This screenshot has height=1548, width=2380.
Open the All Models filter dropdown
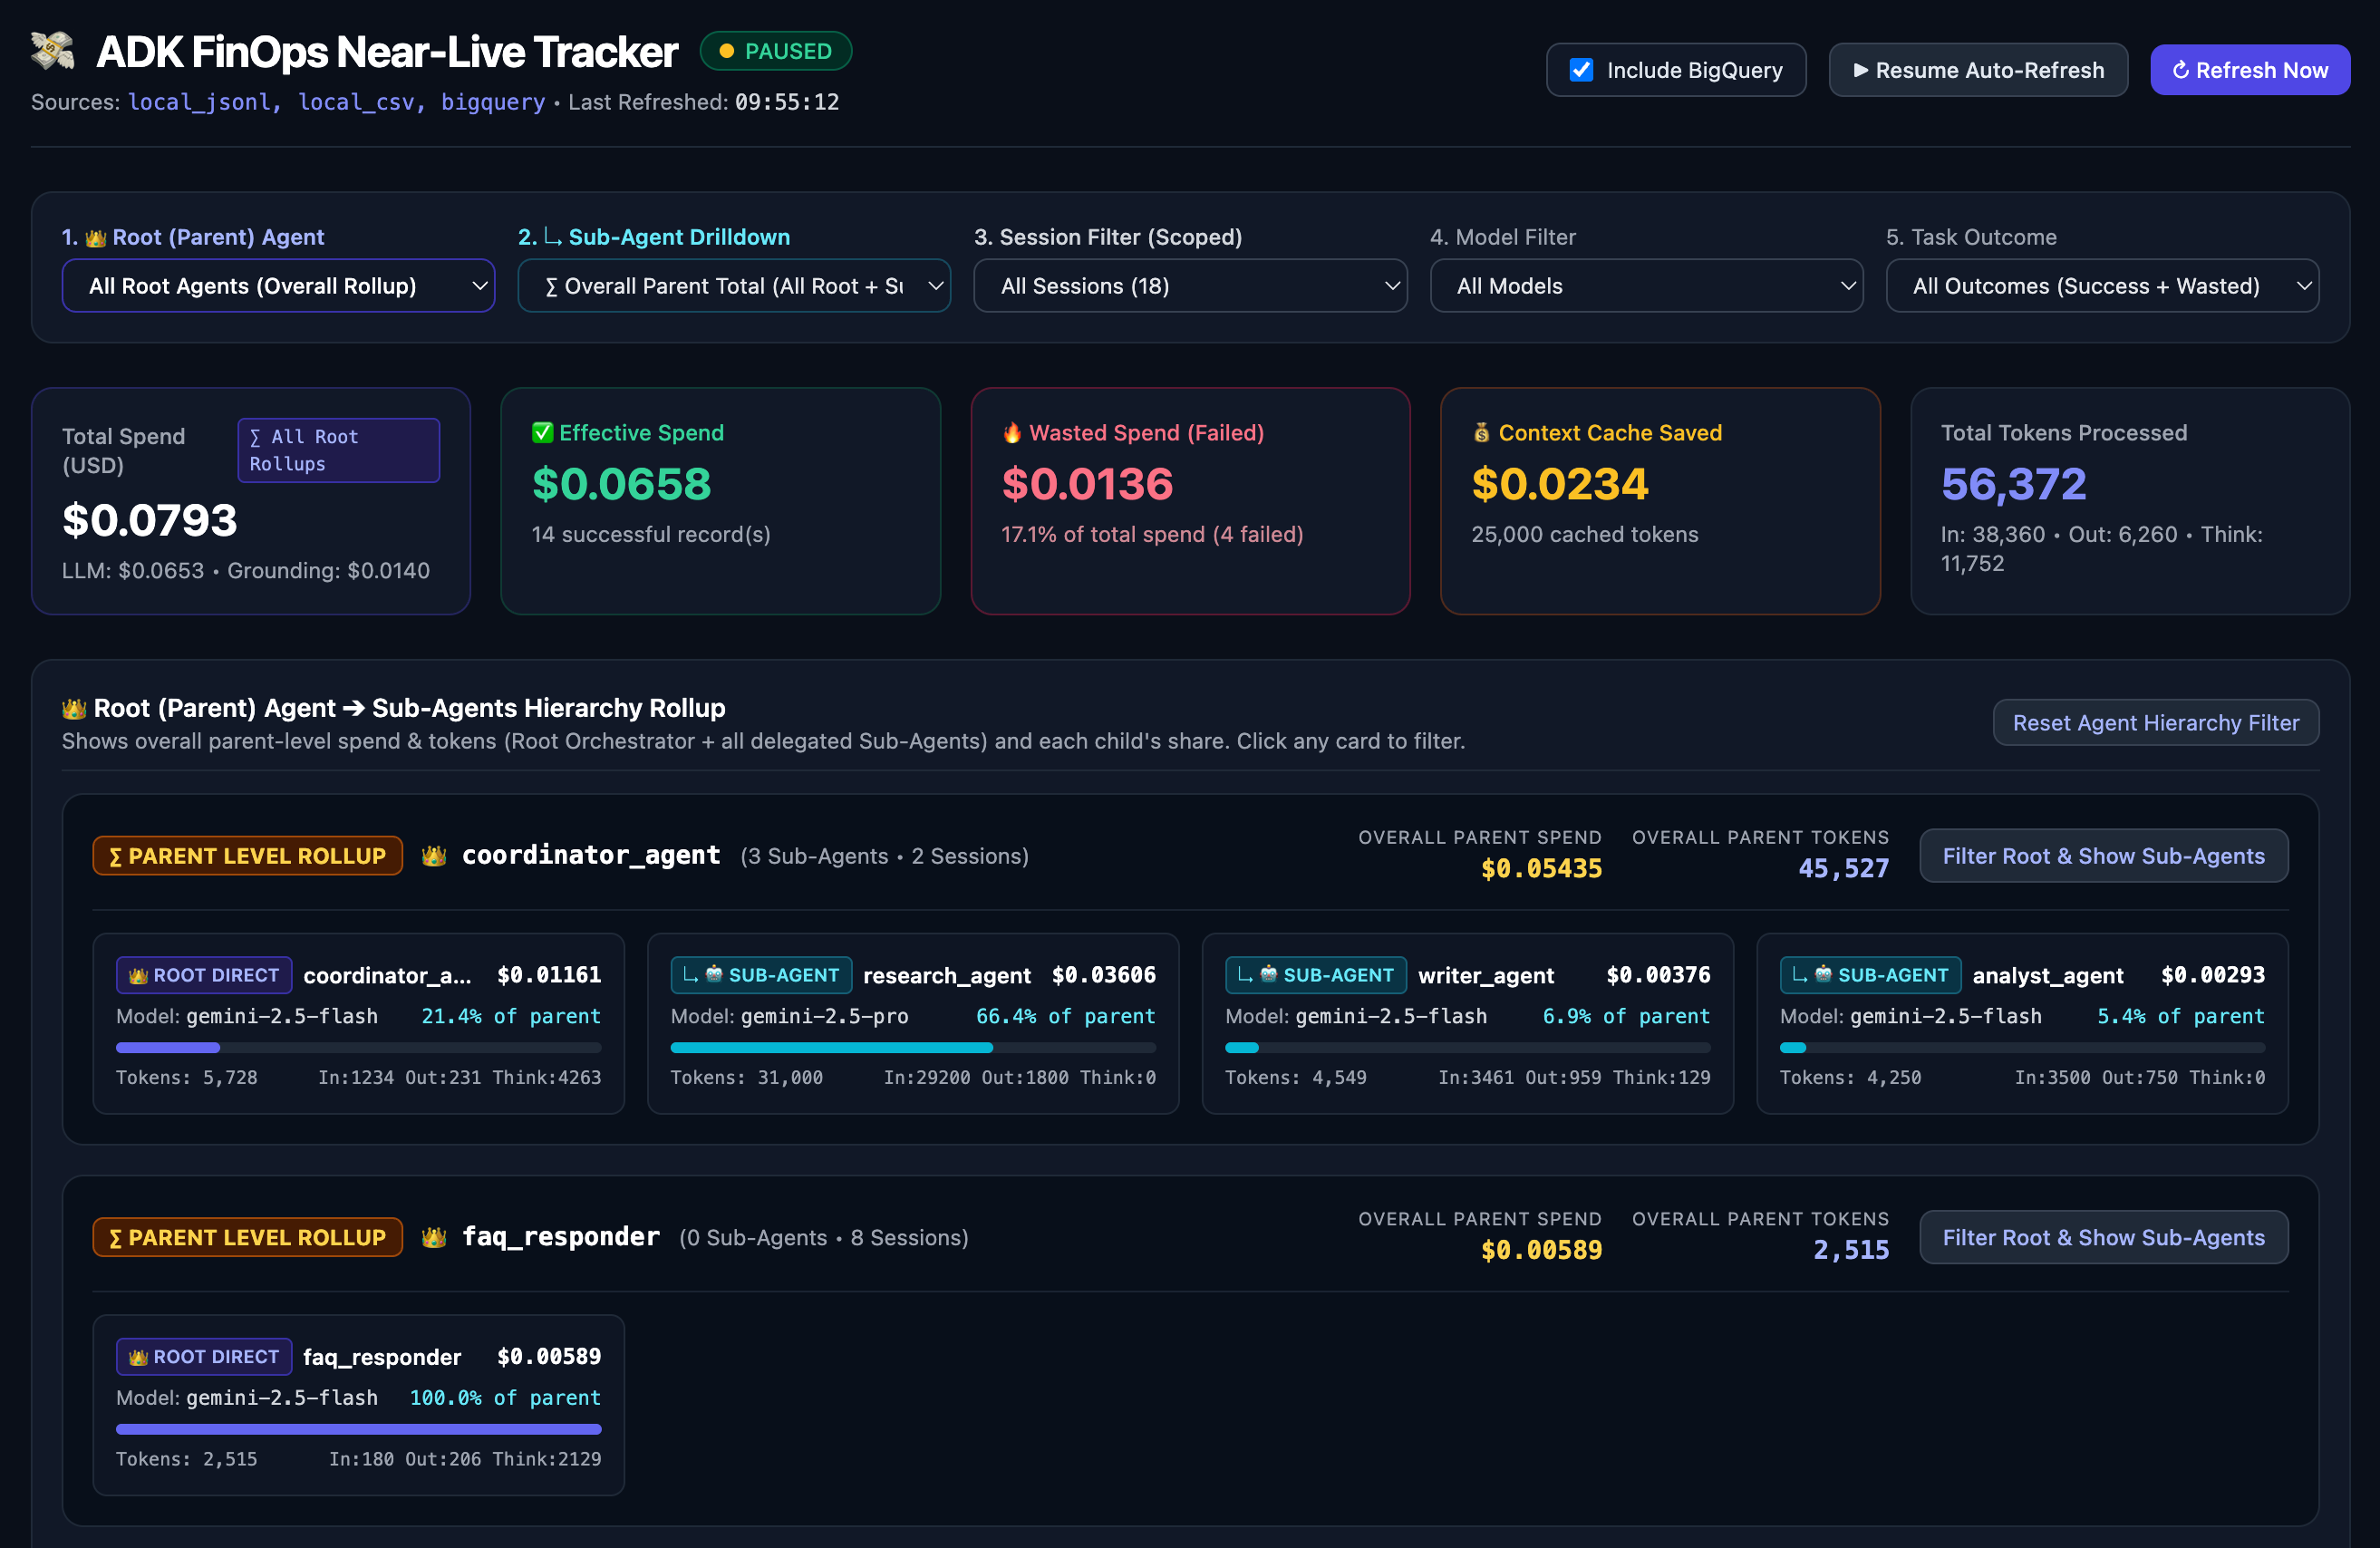(x=1646, y=286)
